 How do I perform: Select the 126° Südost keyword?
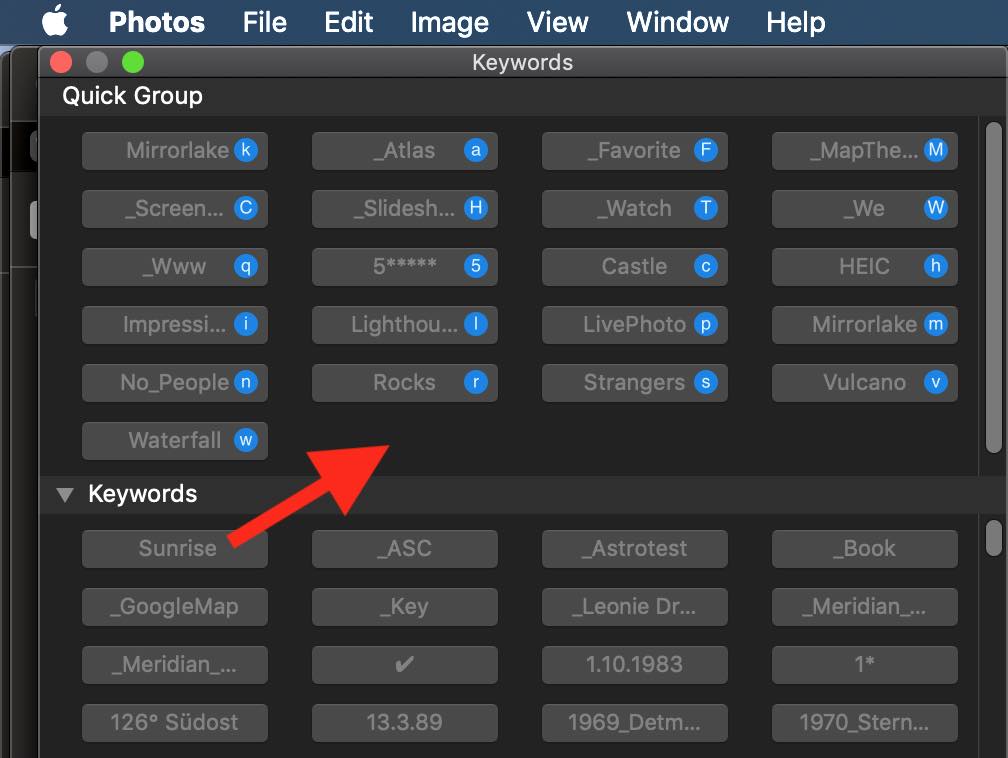point(175,722)
